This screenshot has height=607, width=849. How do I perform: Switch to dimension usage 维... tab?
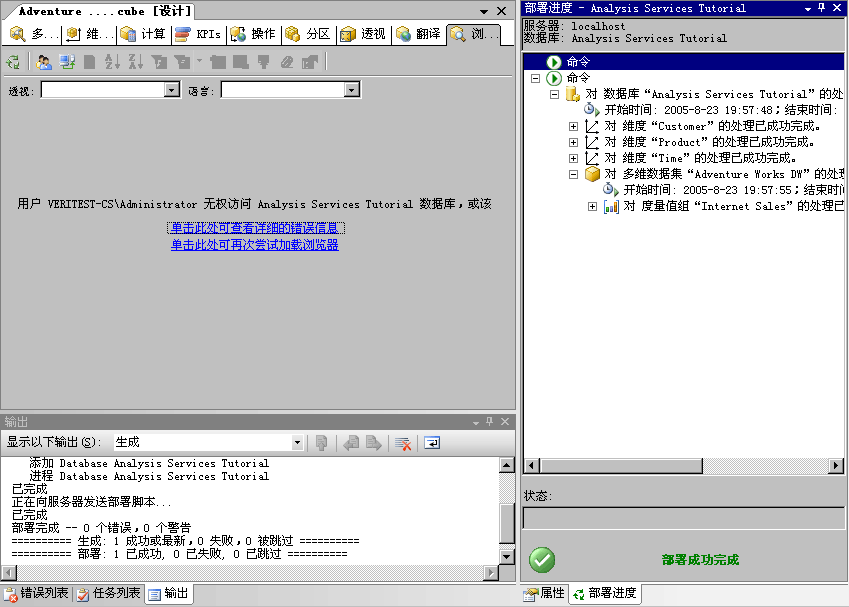(89, 34)
